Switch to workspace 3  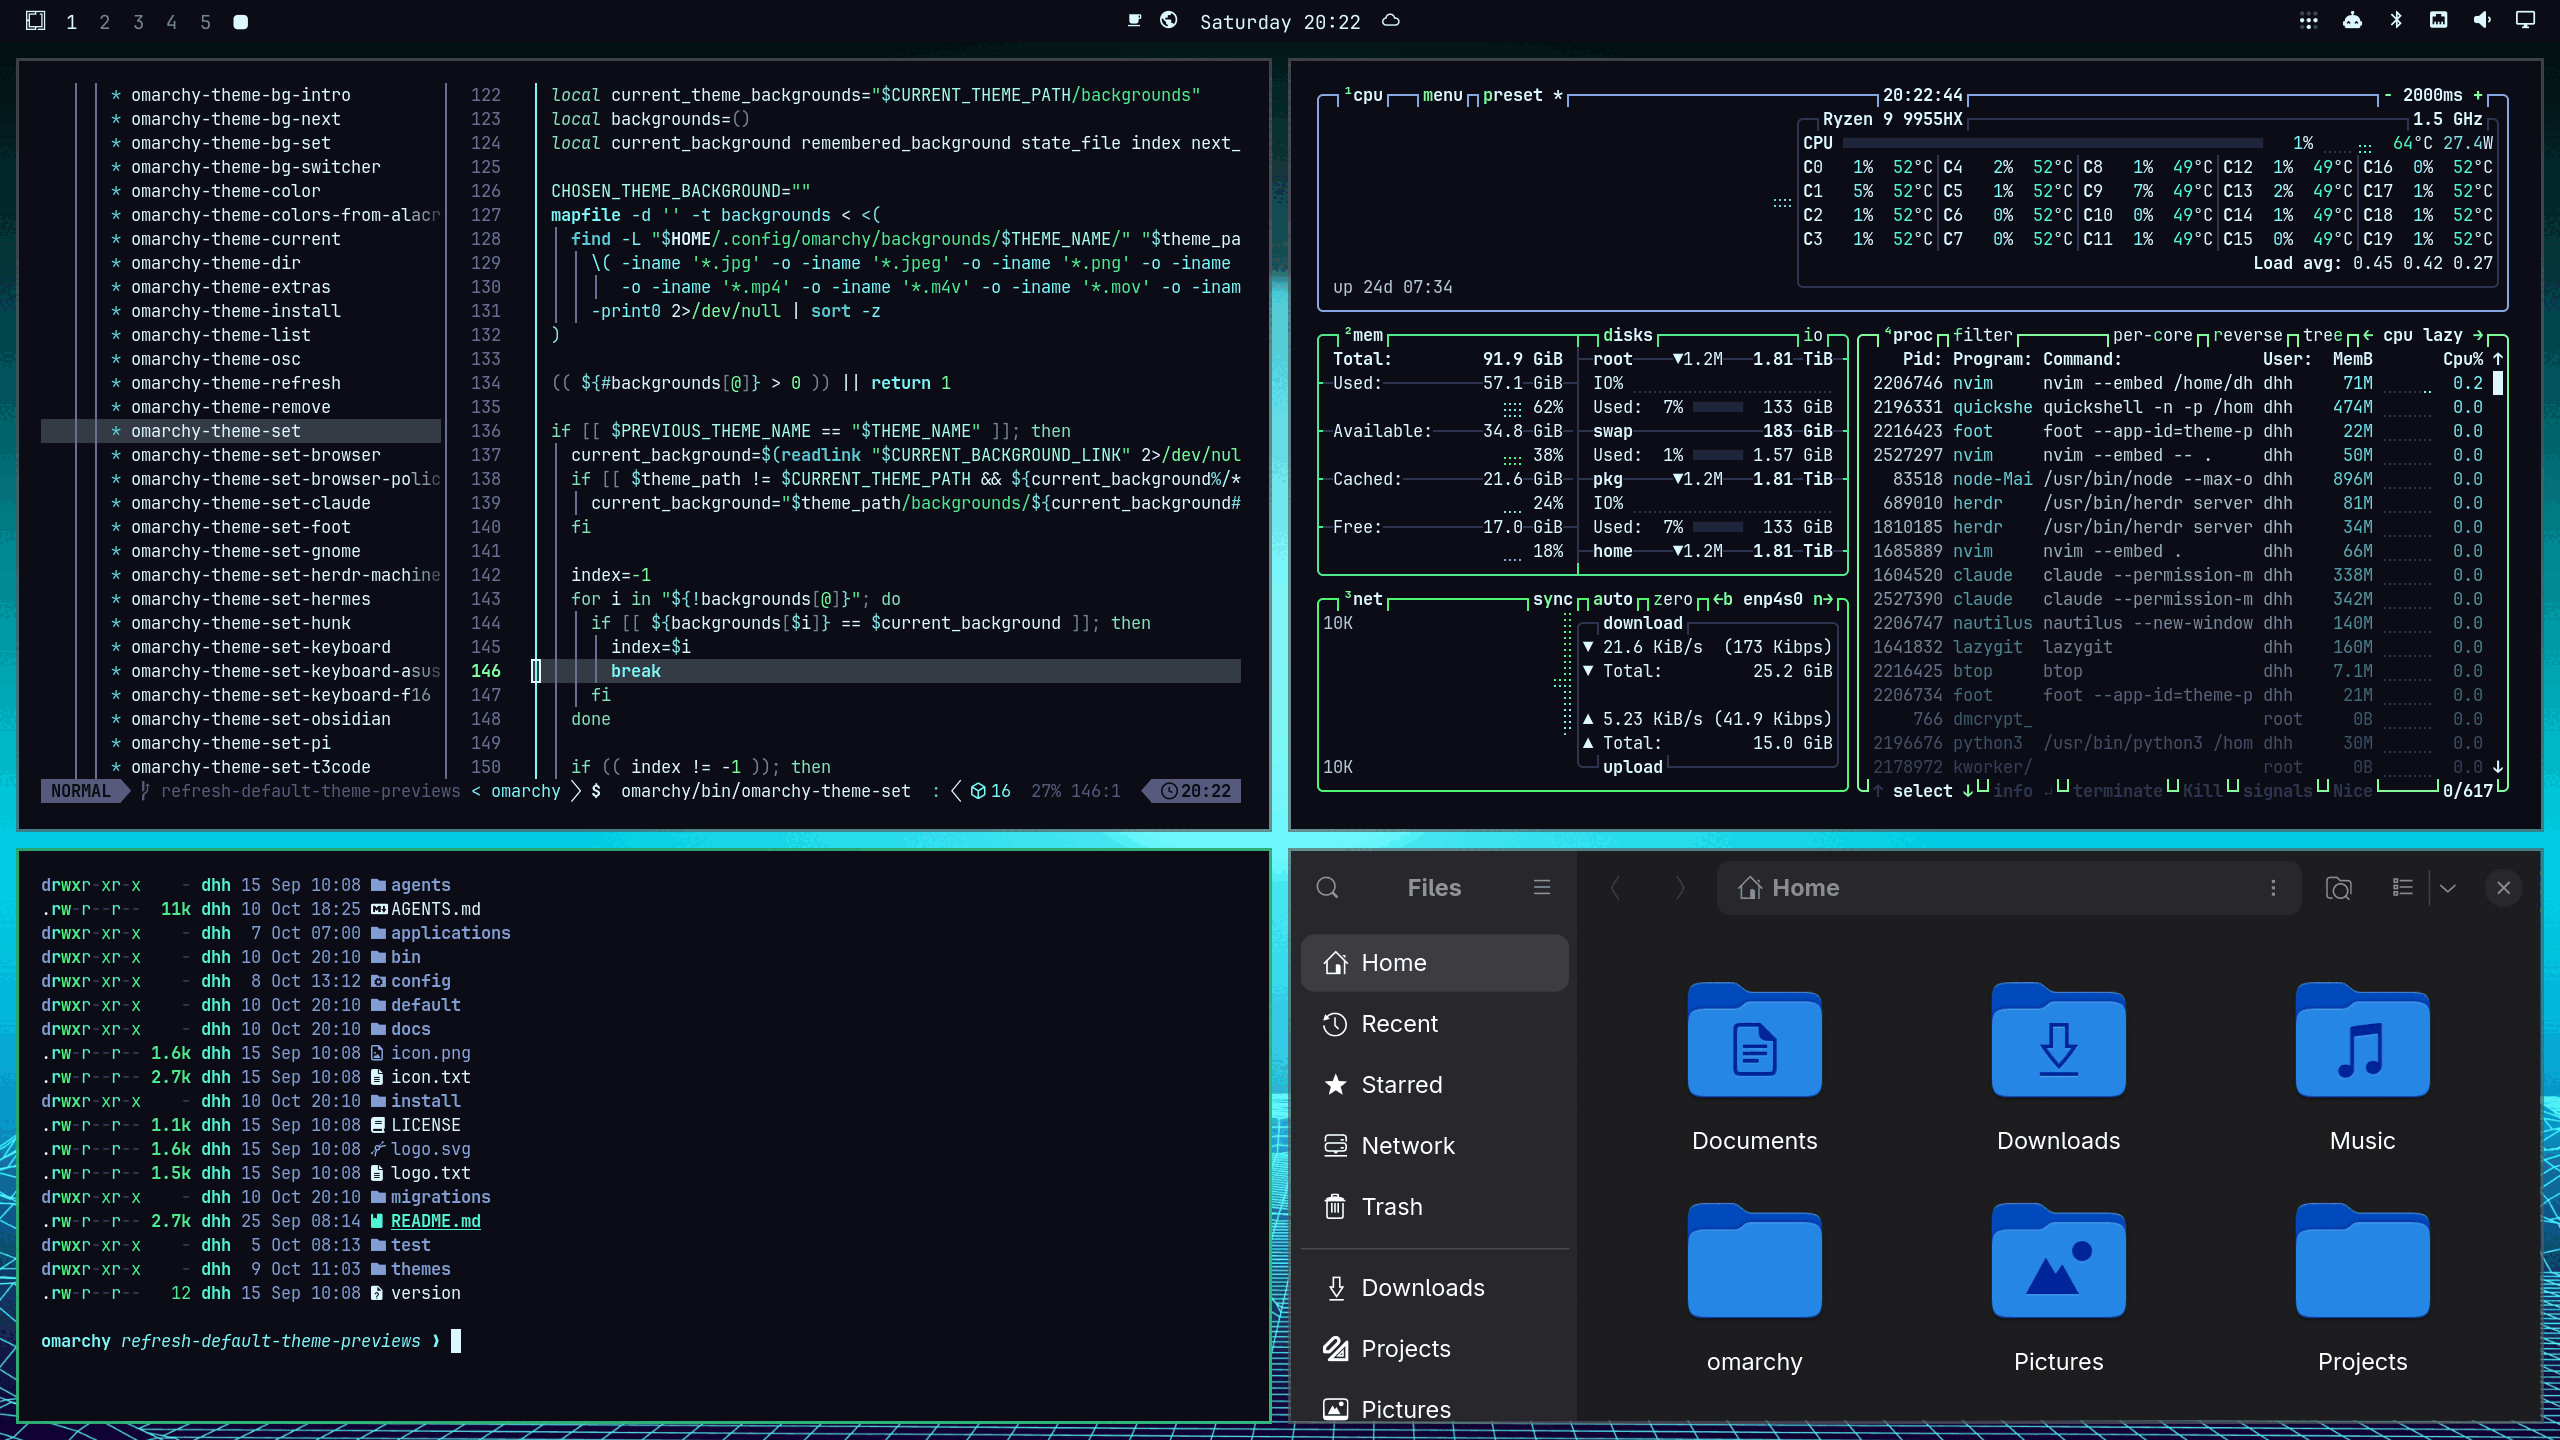pos(138,22)
